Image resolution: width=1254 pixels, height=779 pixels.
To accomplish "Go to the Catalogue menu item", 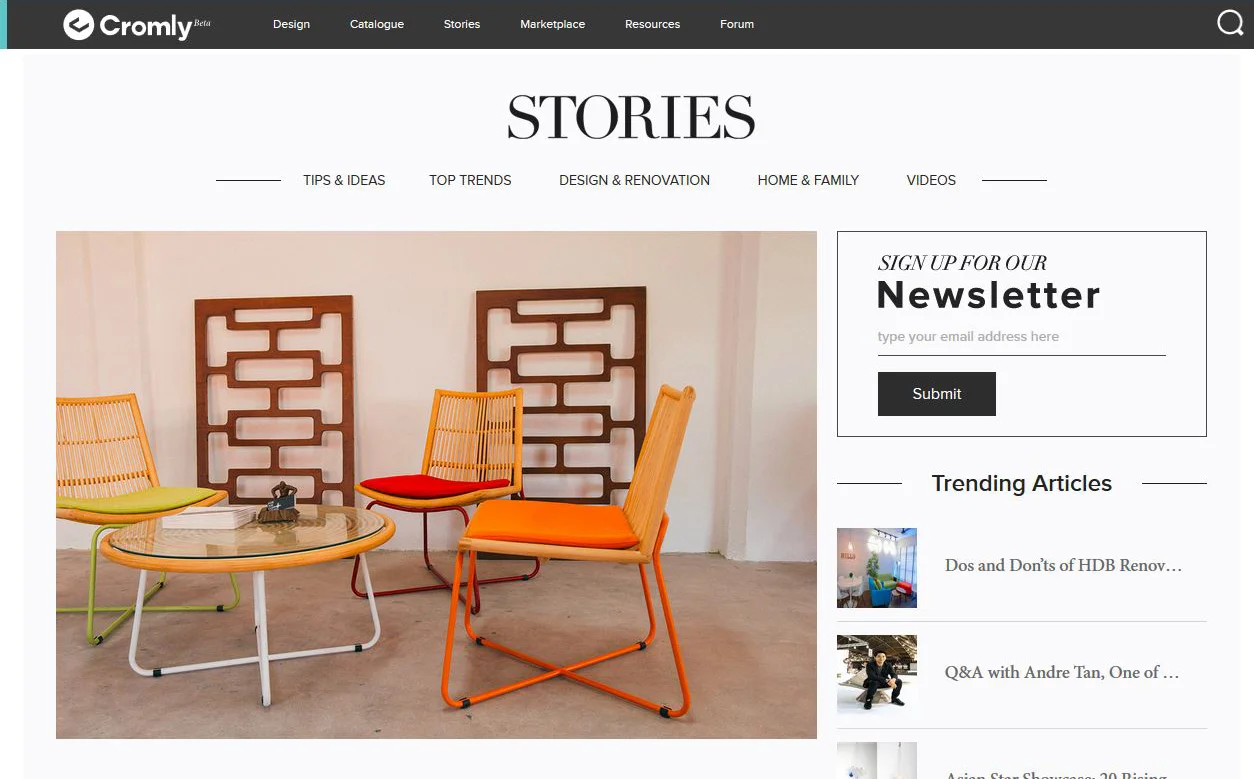I will (x=377, y=24).
